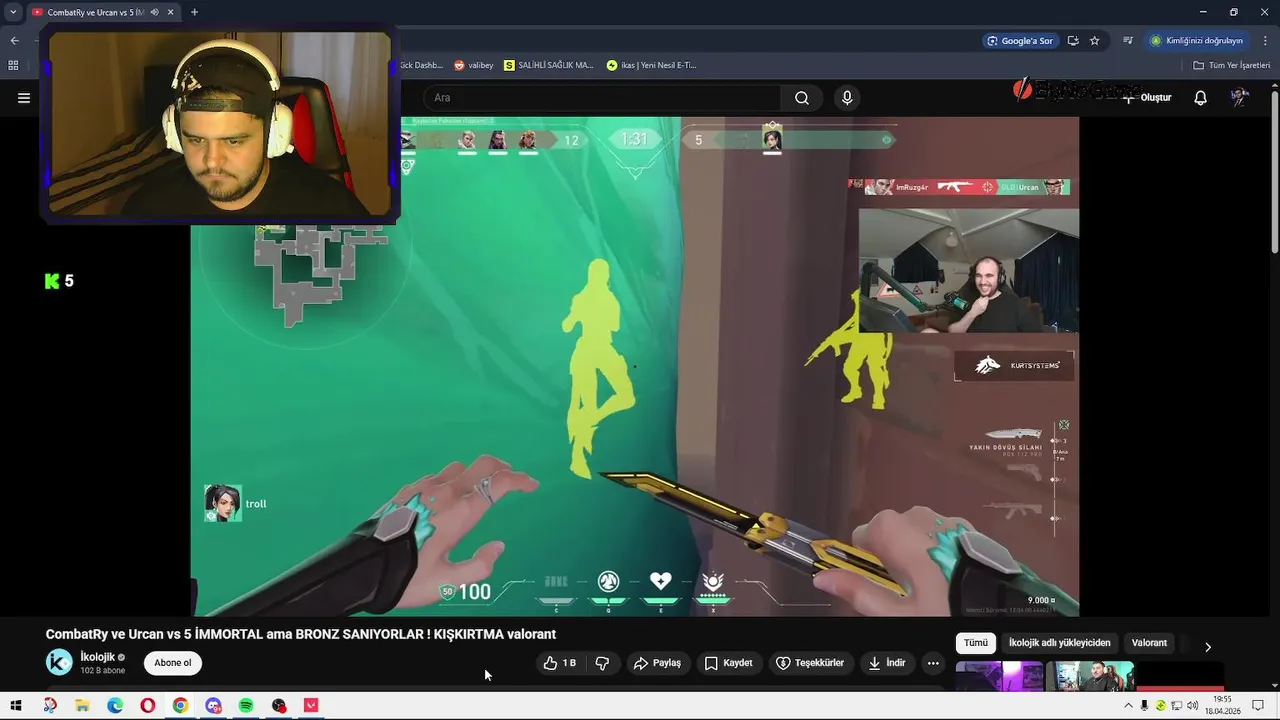
Task: Open YouTube notifications bell
Action: click(x=1200, y=98)
